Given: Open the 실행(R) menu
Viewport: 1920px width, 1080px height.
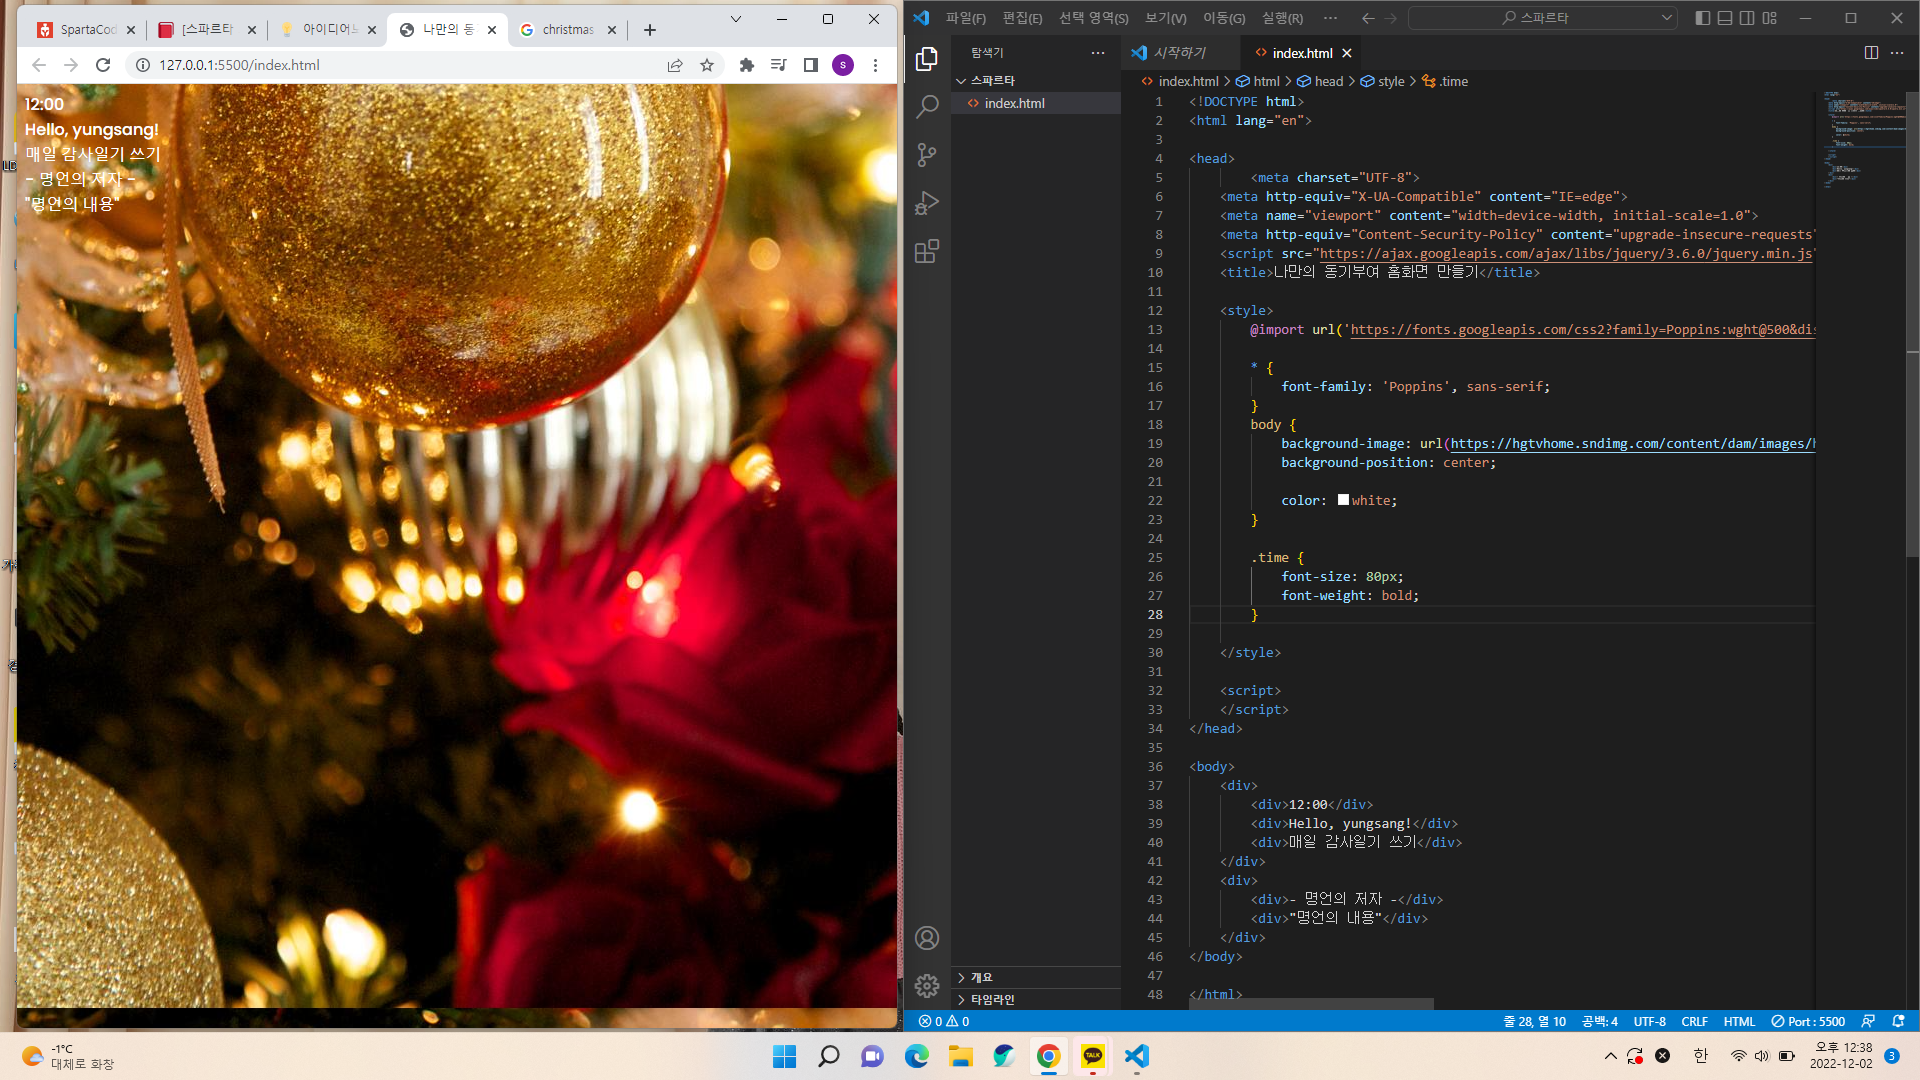Looking at the screenshot, I should [1282, 18].
